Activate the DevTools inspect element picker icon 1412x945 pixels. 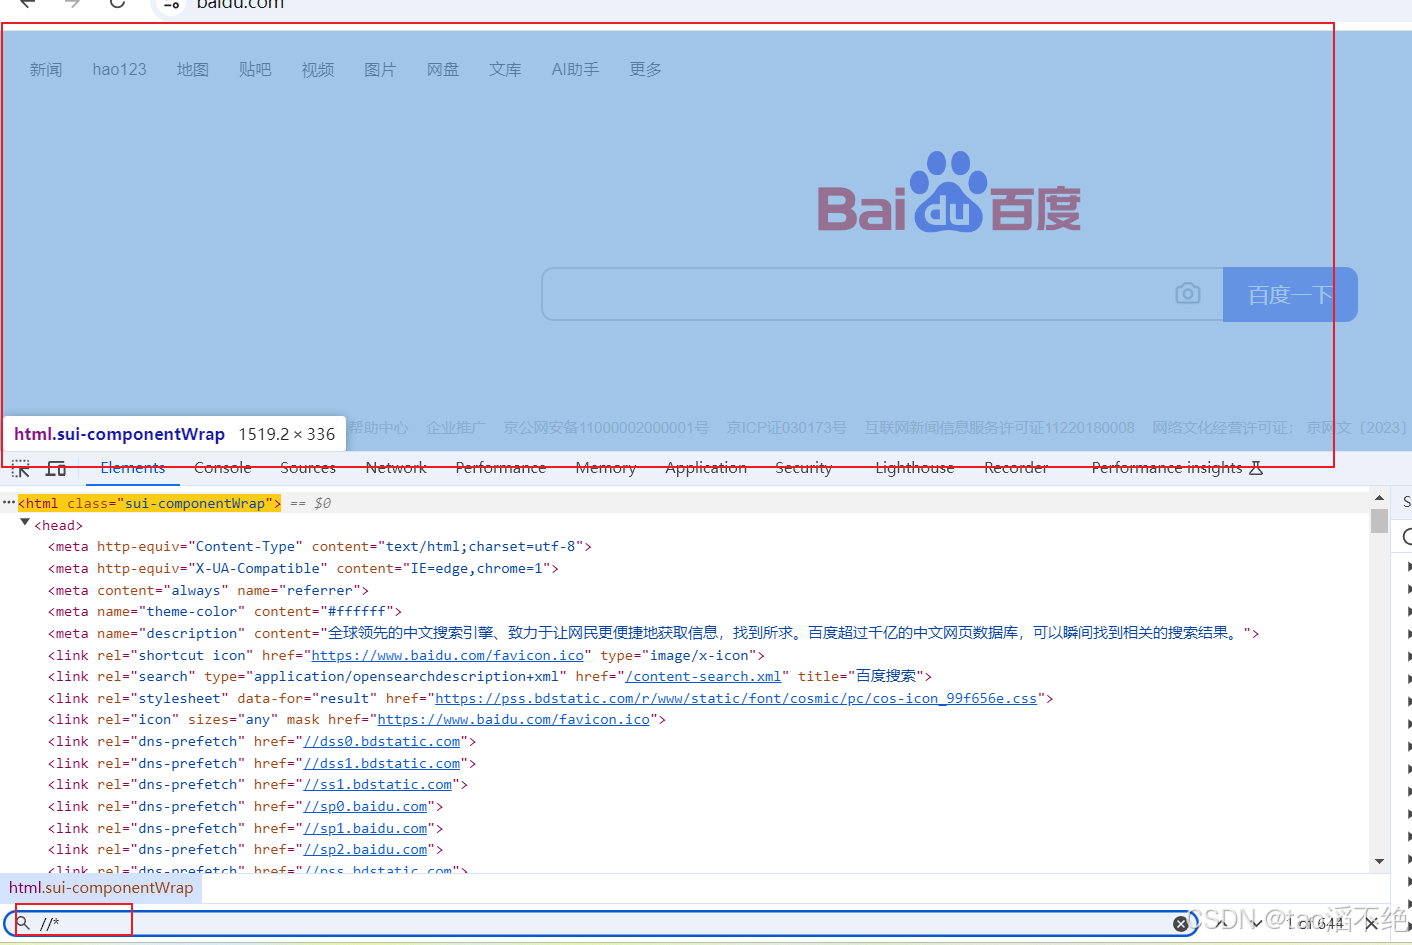[21, 468]
